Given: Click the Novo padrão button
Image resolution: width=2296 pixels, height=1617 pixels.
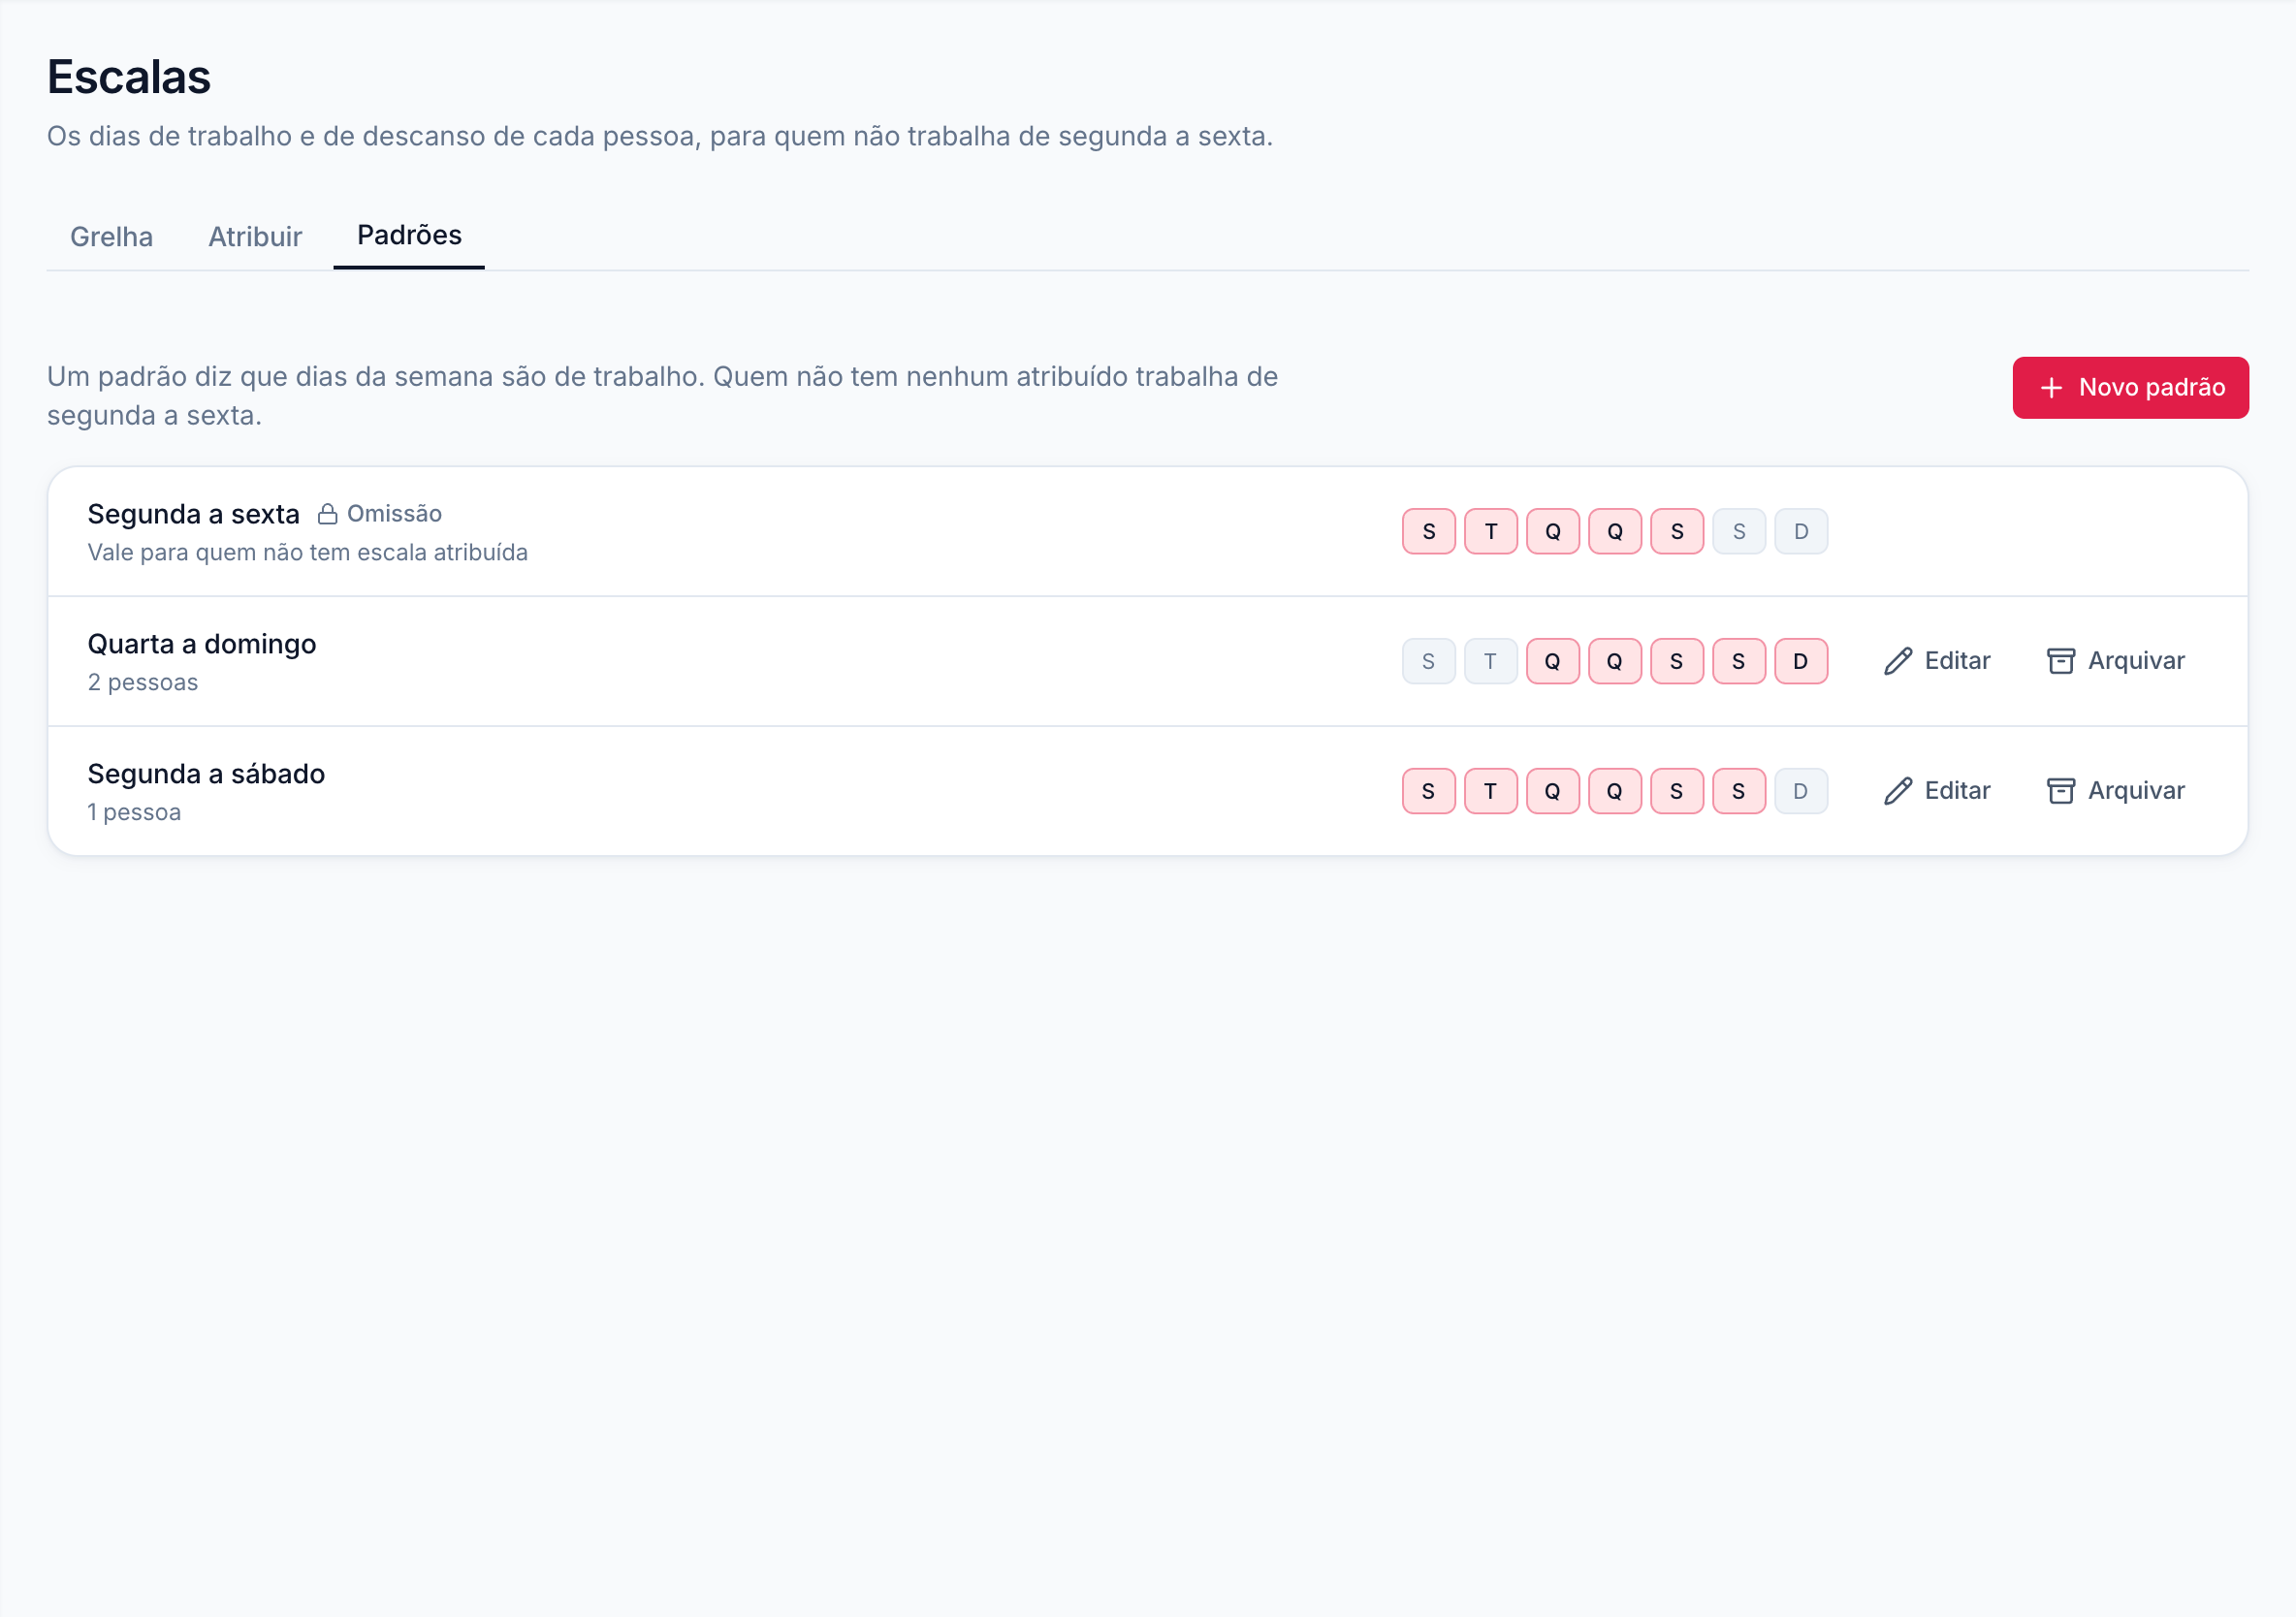Looking at the screenshot, I should (x=2130, y=388).
